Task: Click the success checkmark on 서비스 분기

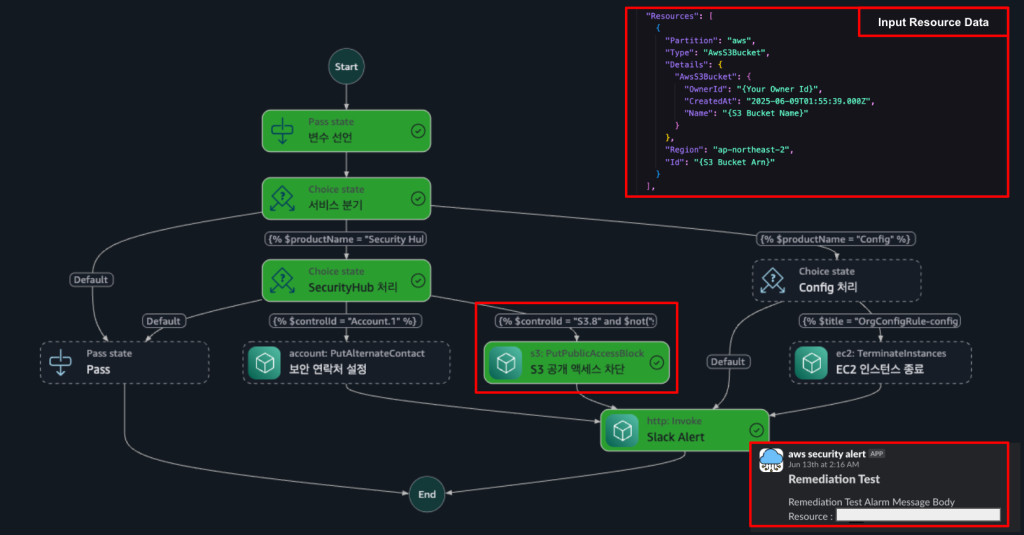Action: [418, 199]
